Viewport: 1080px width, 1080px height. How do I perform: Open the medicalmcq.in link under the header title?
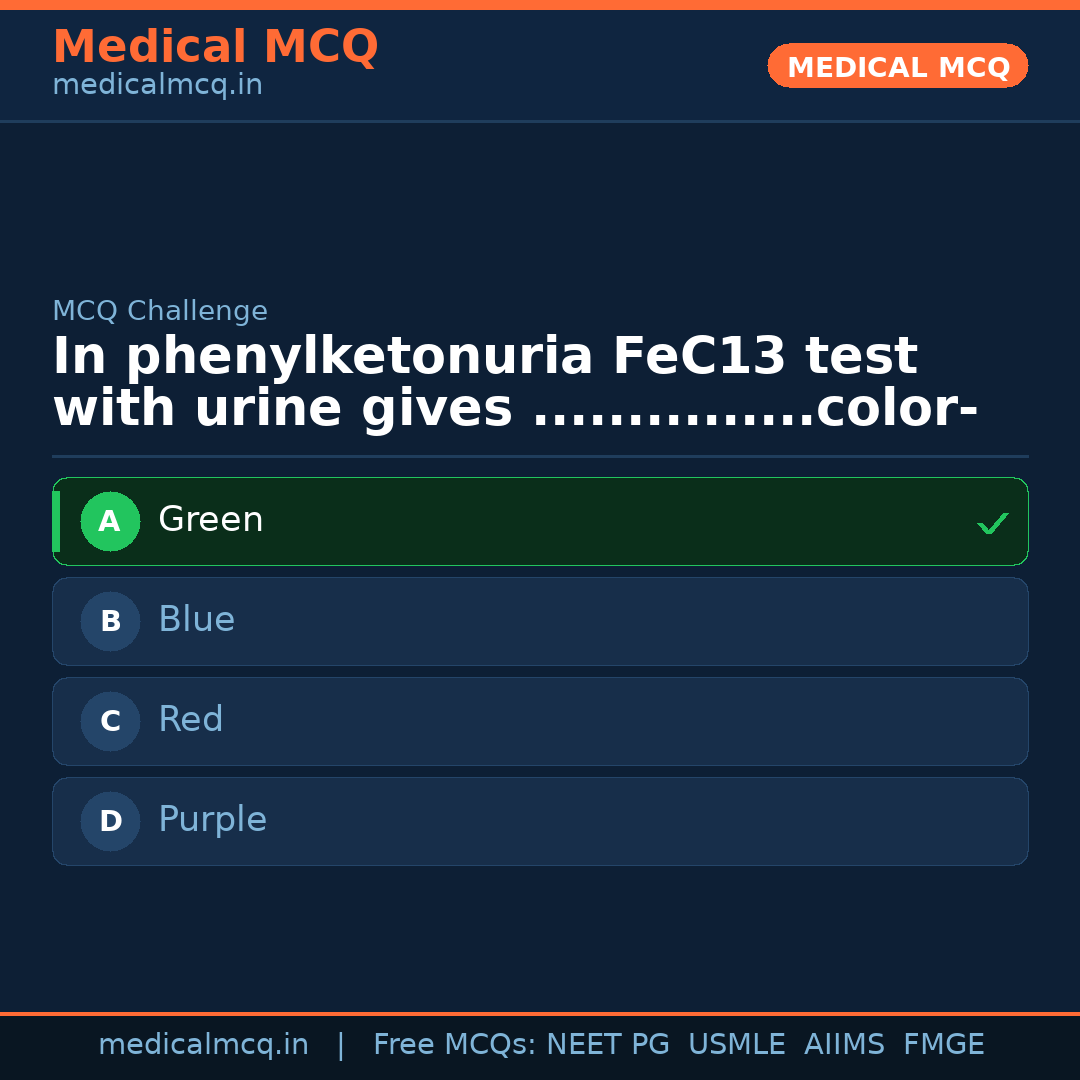pos(157,86)
